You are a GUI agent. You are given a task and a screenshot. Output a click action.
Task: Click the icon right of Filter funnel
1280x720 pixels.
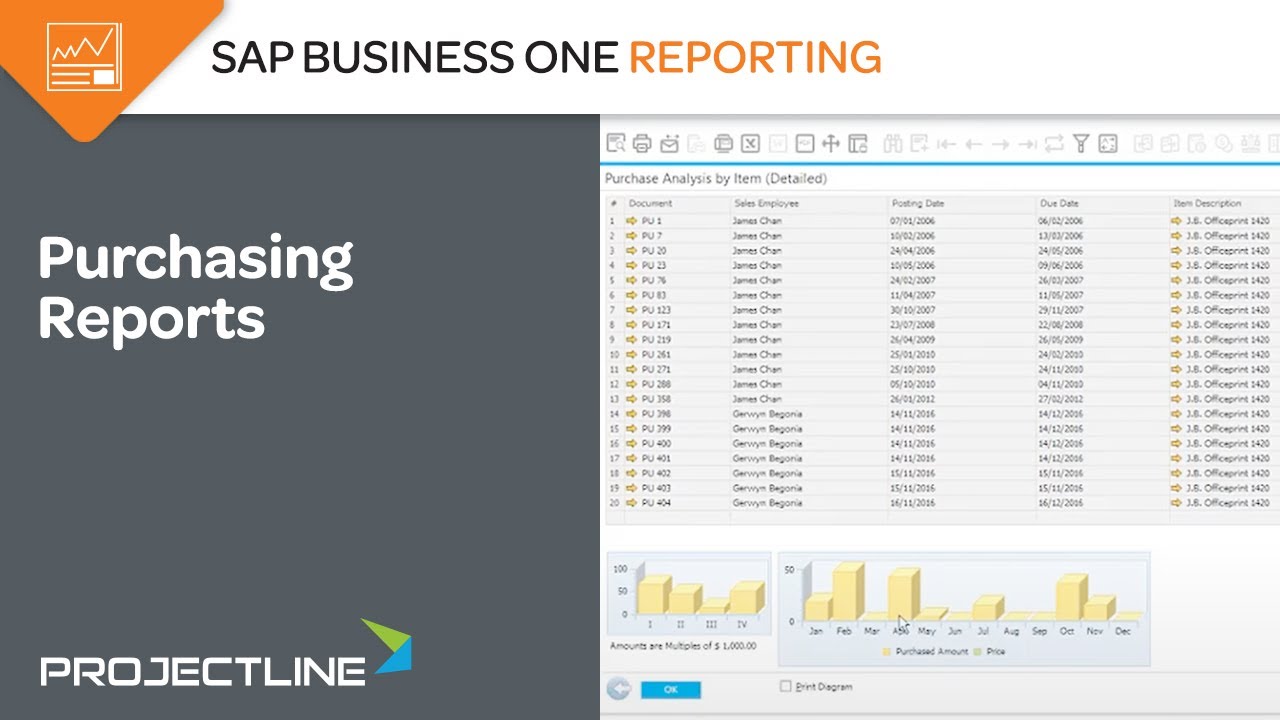[1108, 144]
